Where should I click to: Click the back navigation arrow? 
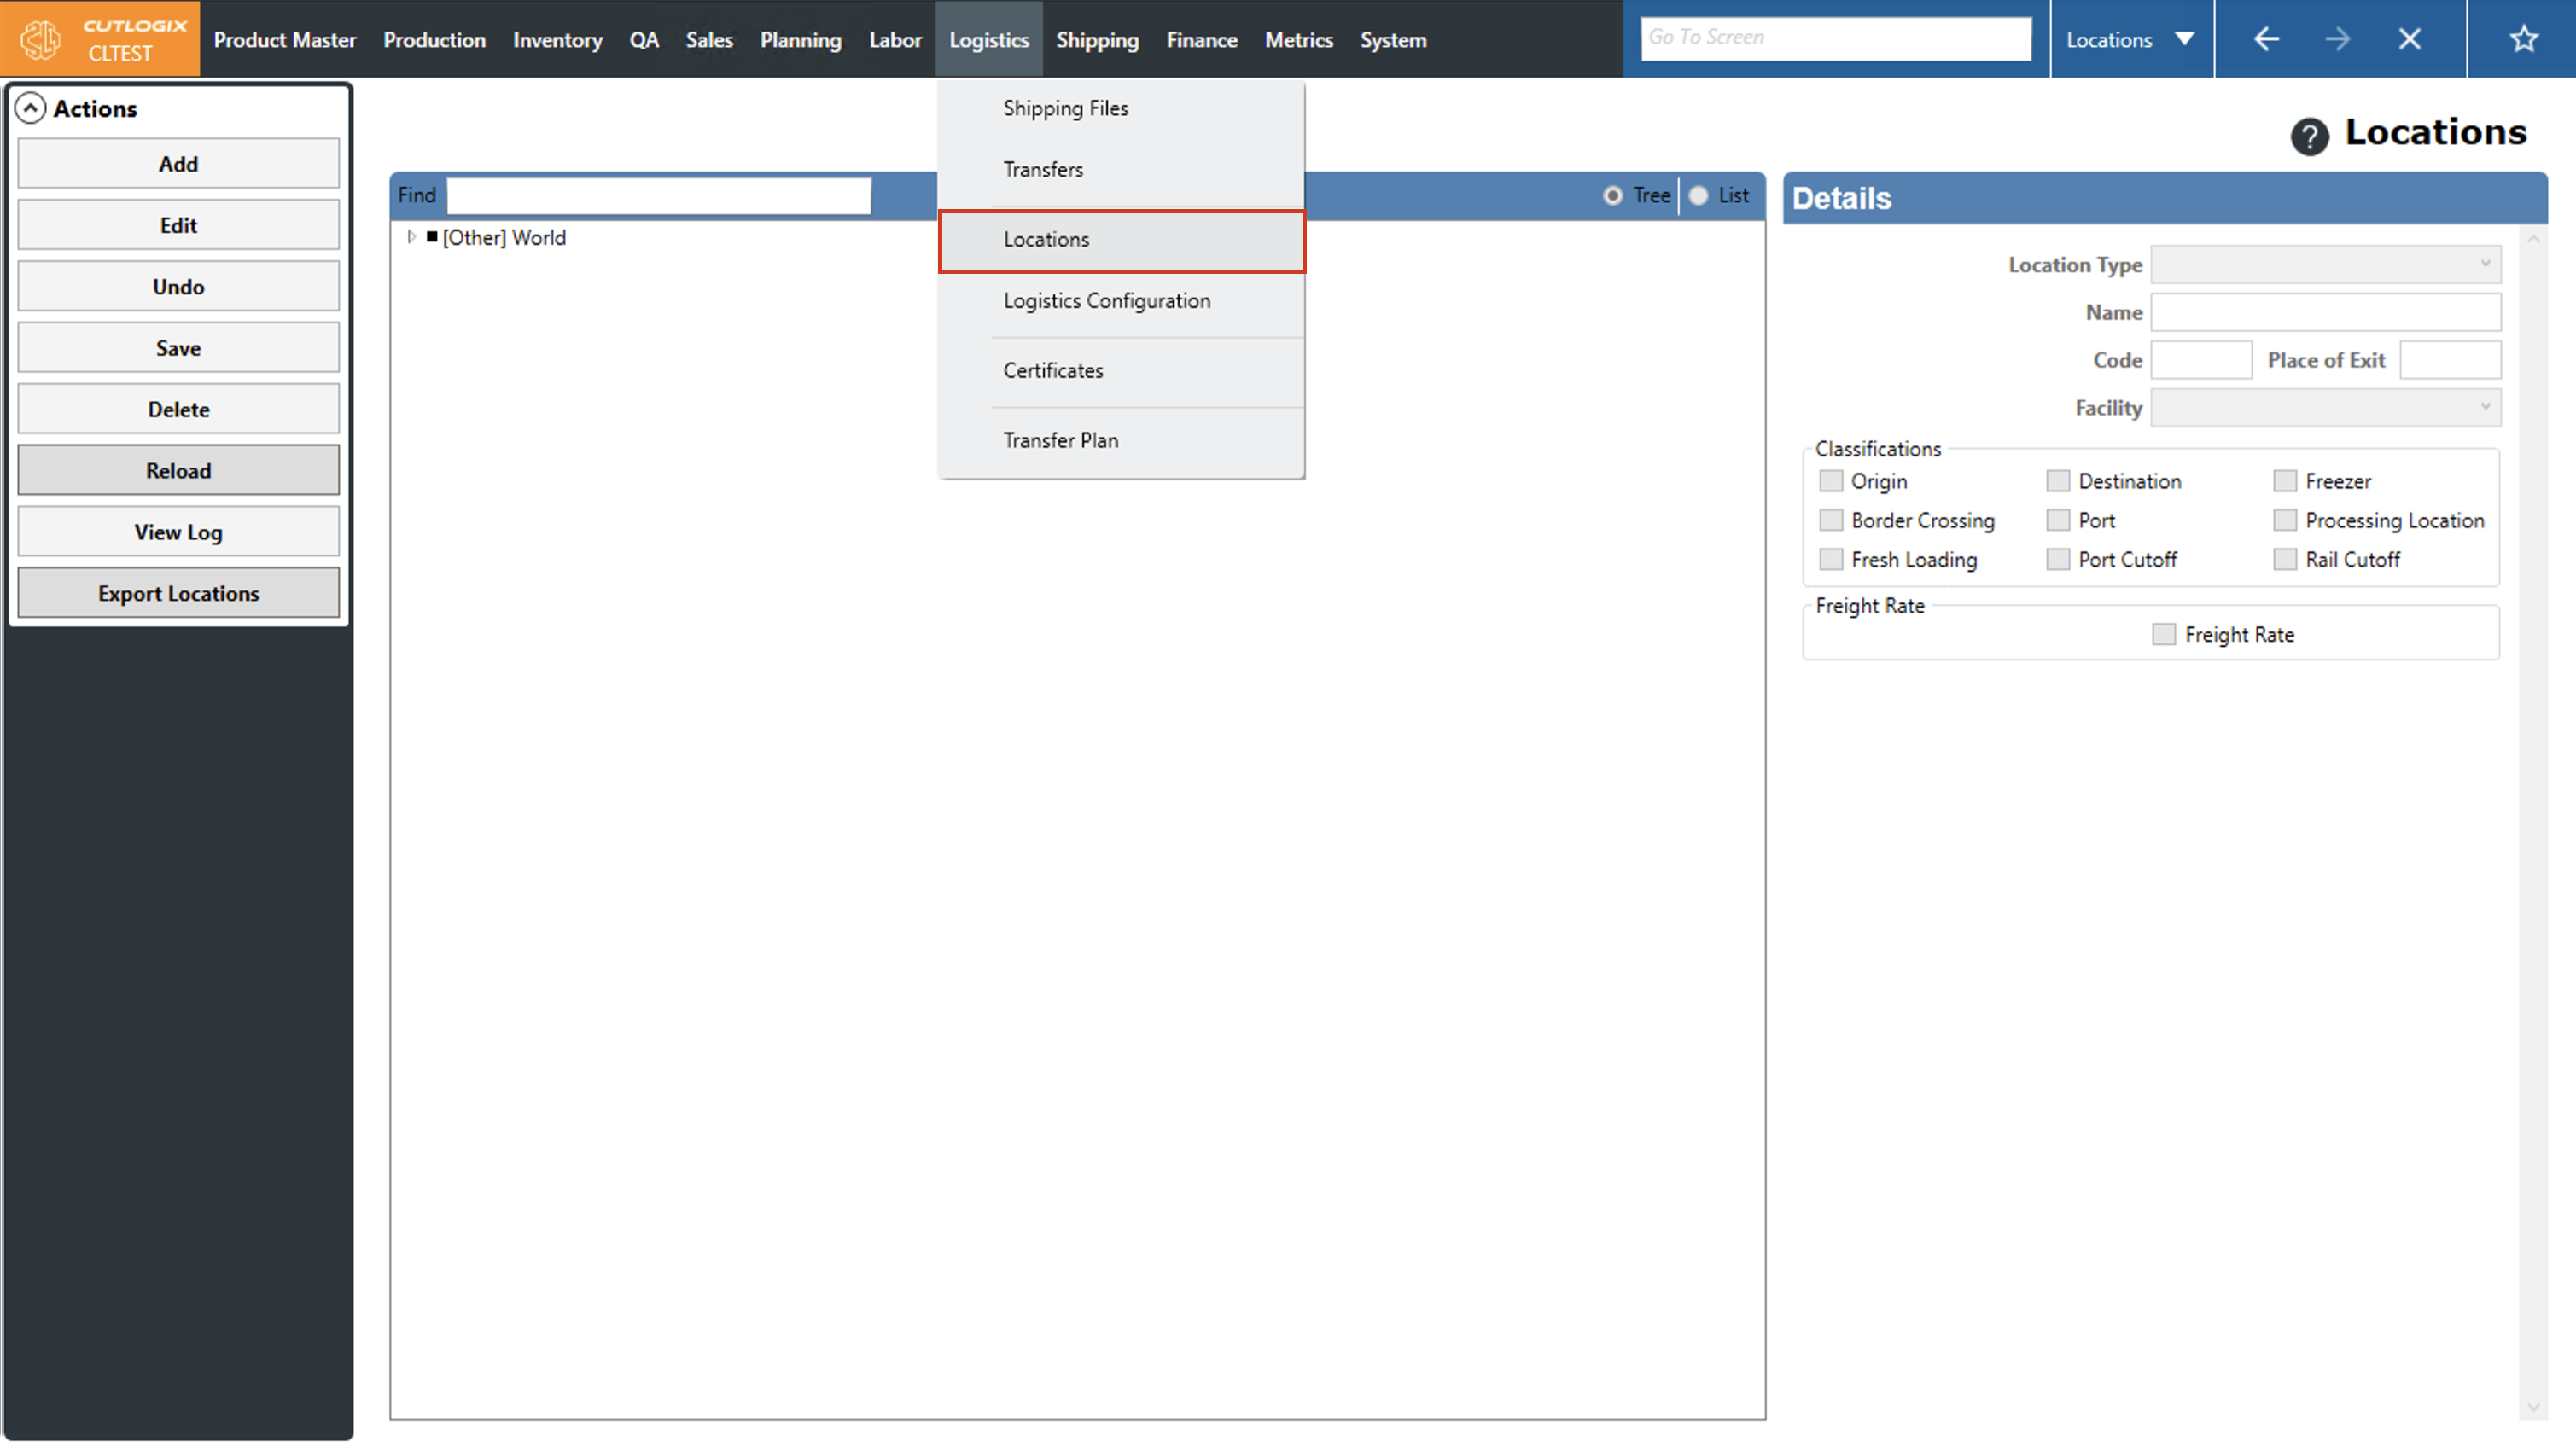click(x=2266, y=39)
